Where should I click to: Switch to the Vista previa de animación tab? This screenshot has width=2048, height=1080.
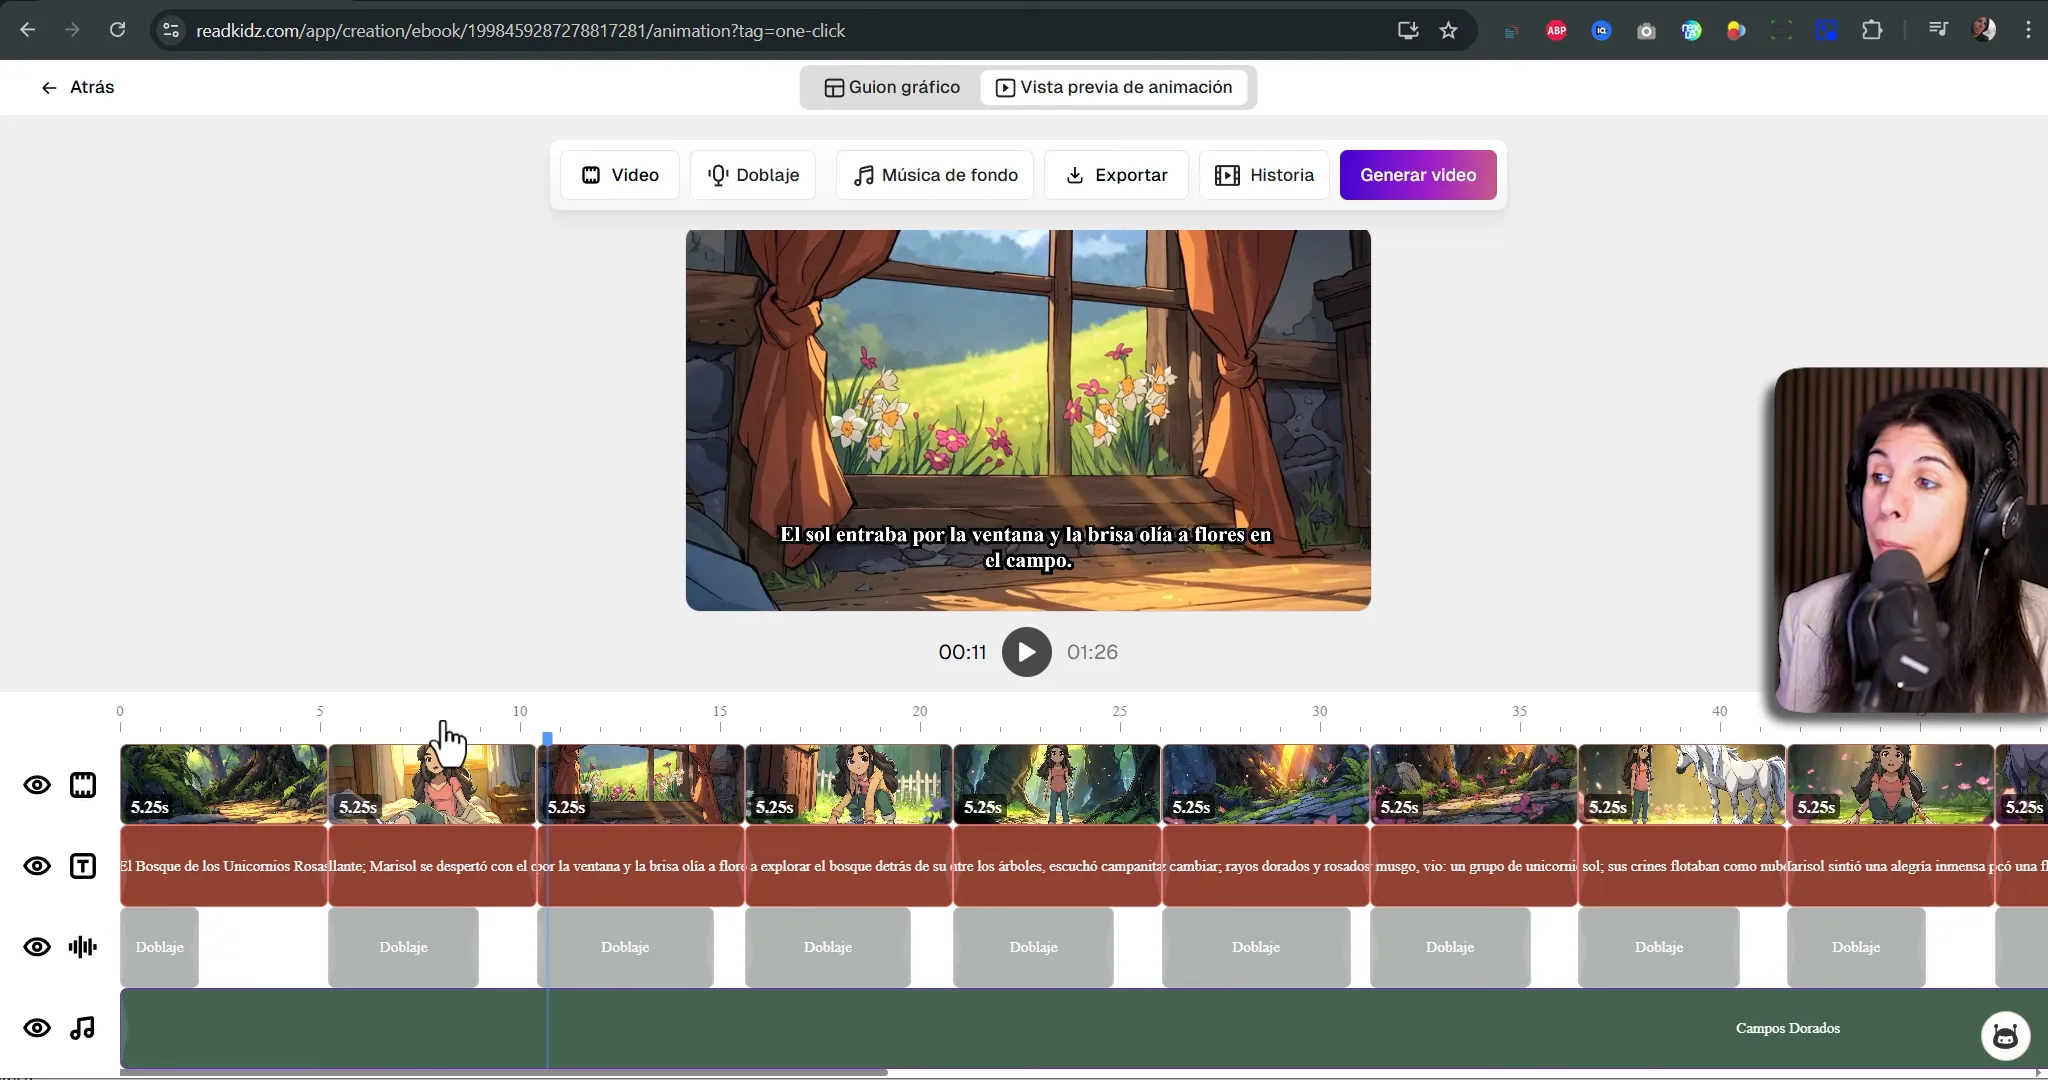click(1114, 87)
